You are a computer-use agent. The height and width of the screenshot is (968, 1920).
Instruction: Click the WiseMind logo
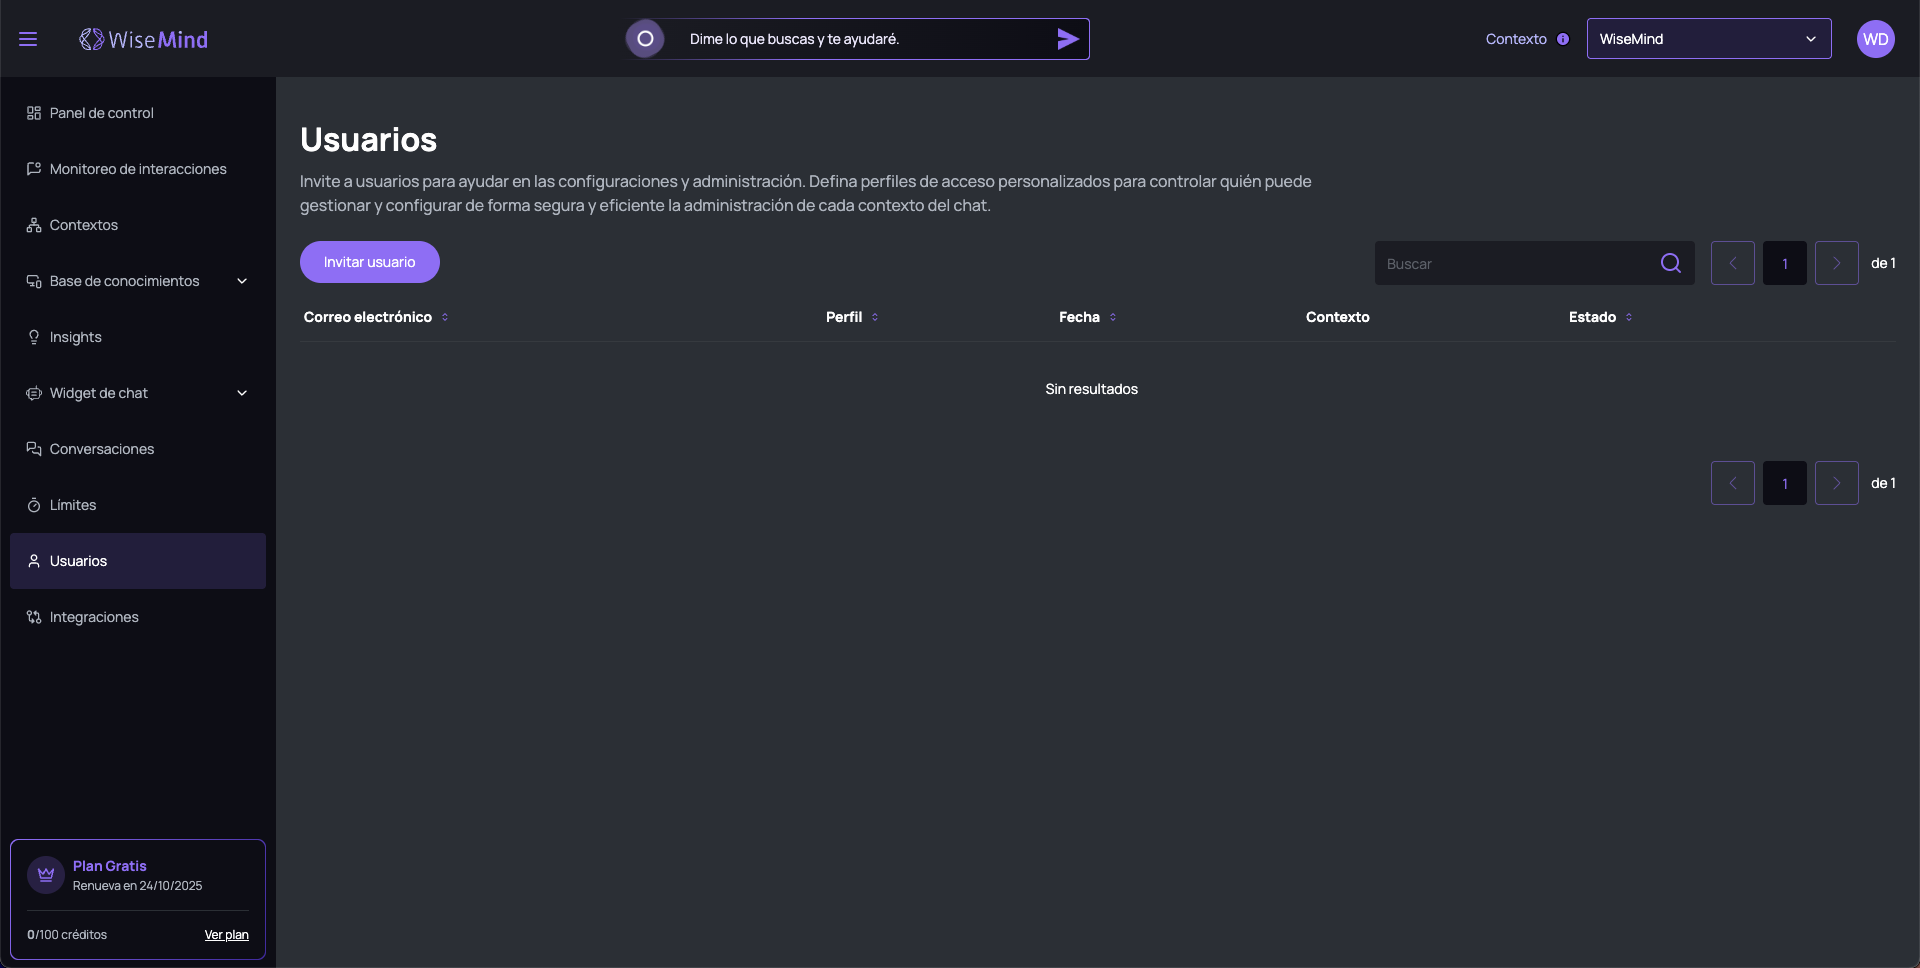point(144,39)
